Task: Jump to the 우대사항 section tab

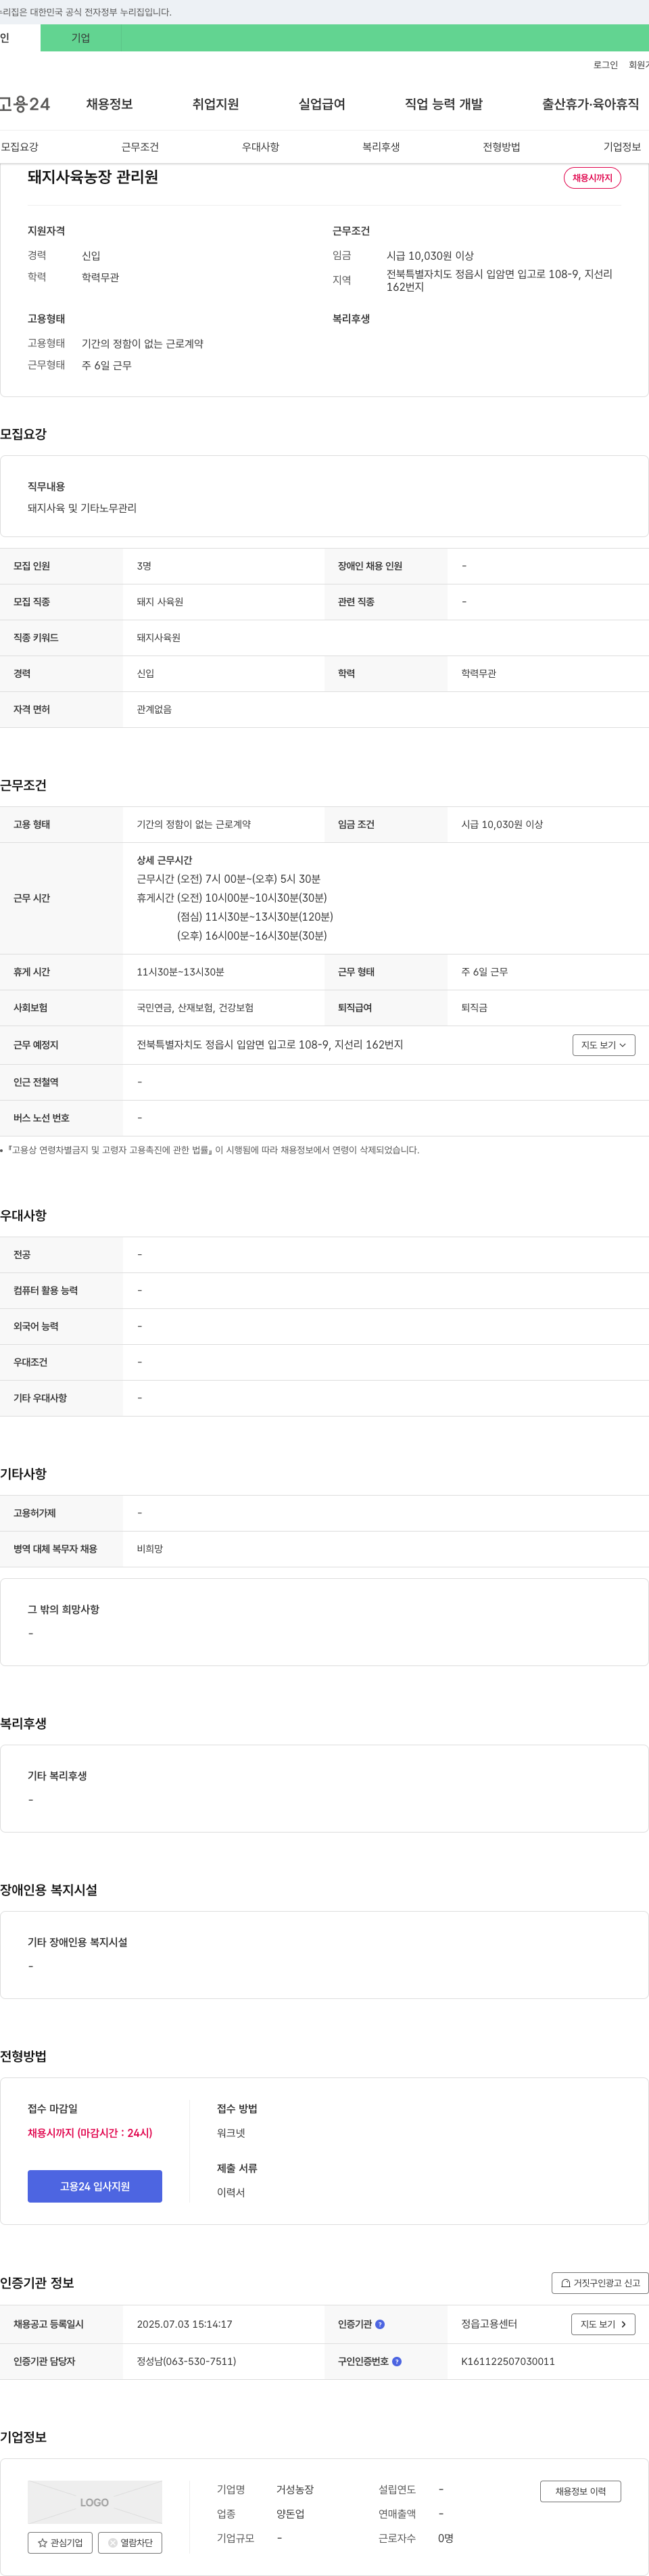Action: [260, 147]
